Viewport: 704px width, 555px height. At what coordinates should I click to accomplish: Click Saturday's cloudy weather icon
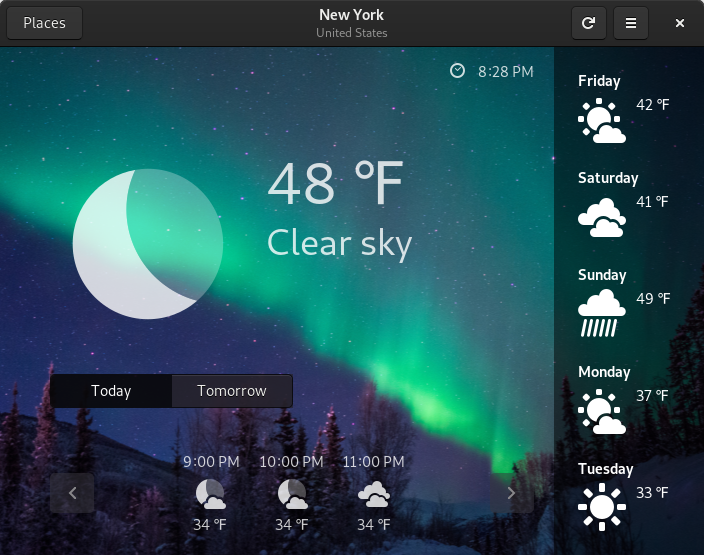(x=601, y=217)
